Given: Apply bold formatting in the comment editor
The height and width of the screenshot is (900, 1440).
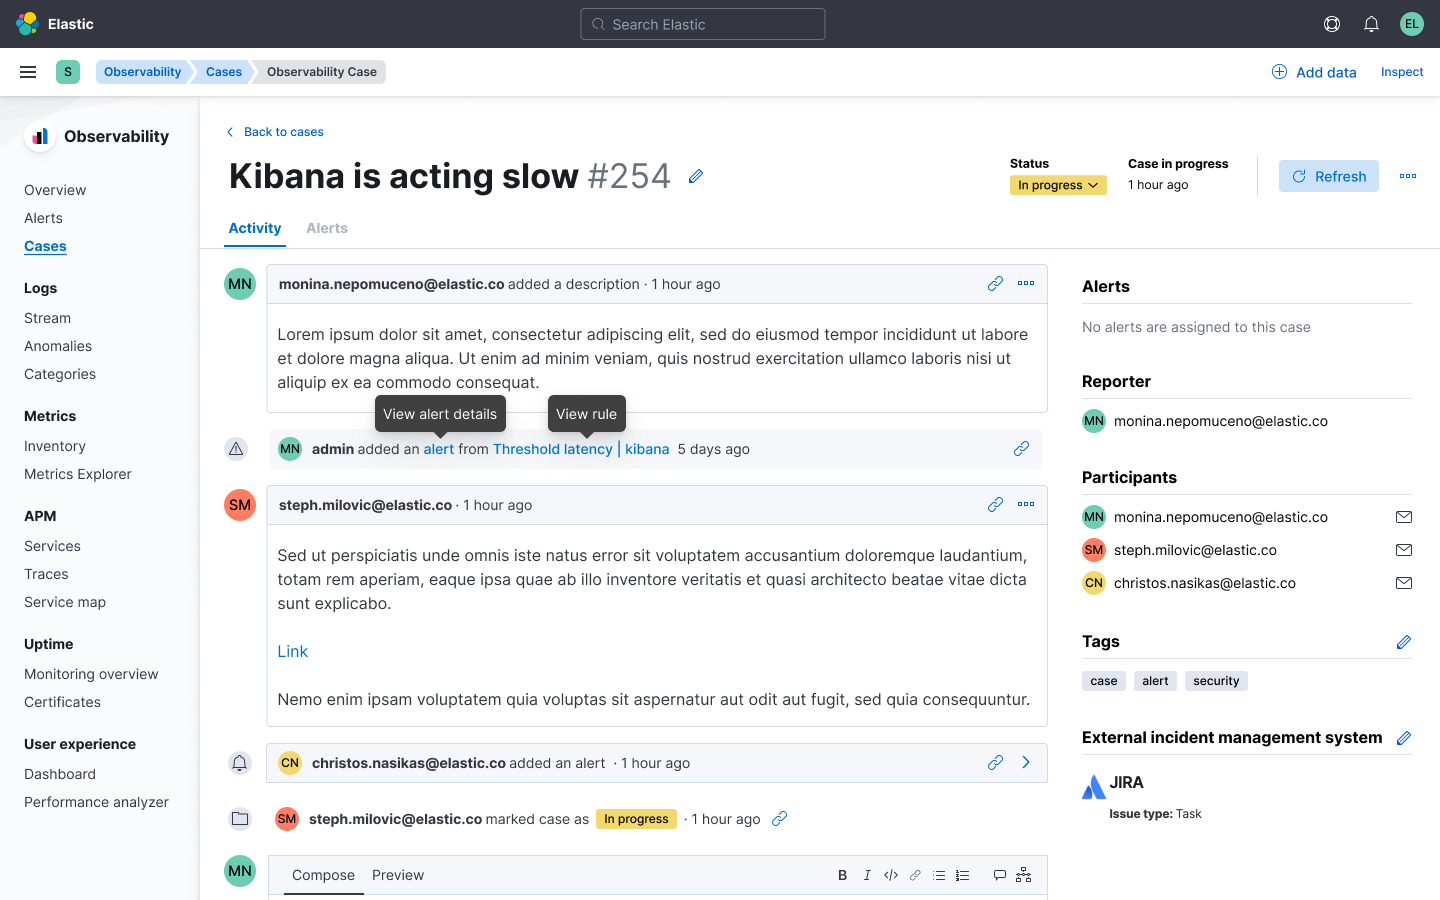Looking at the screenshot, I should pos(842,875).
